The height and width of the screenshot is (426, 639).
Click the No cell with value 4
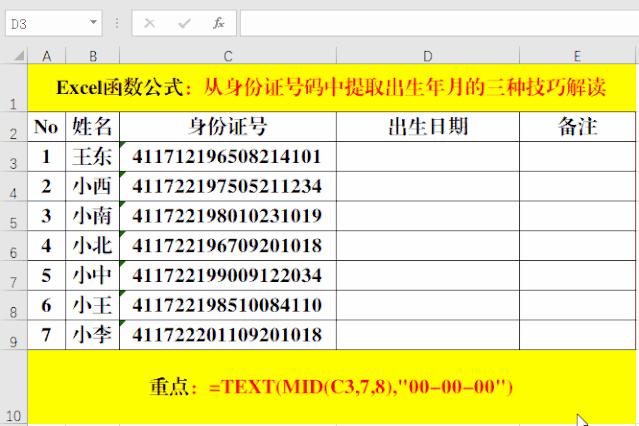coord(46,246)
